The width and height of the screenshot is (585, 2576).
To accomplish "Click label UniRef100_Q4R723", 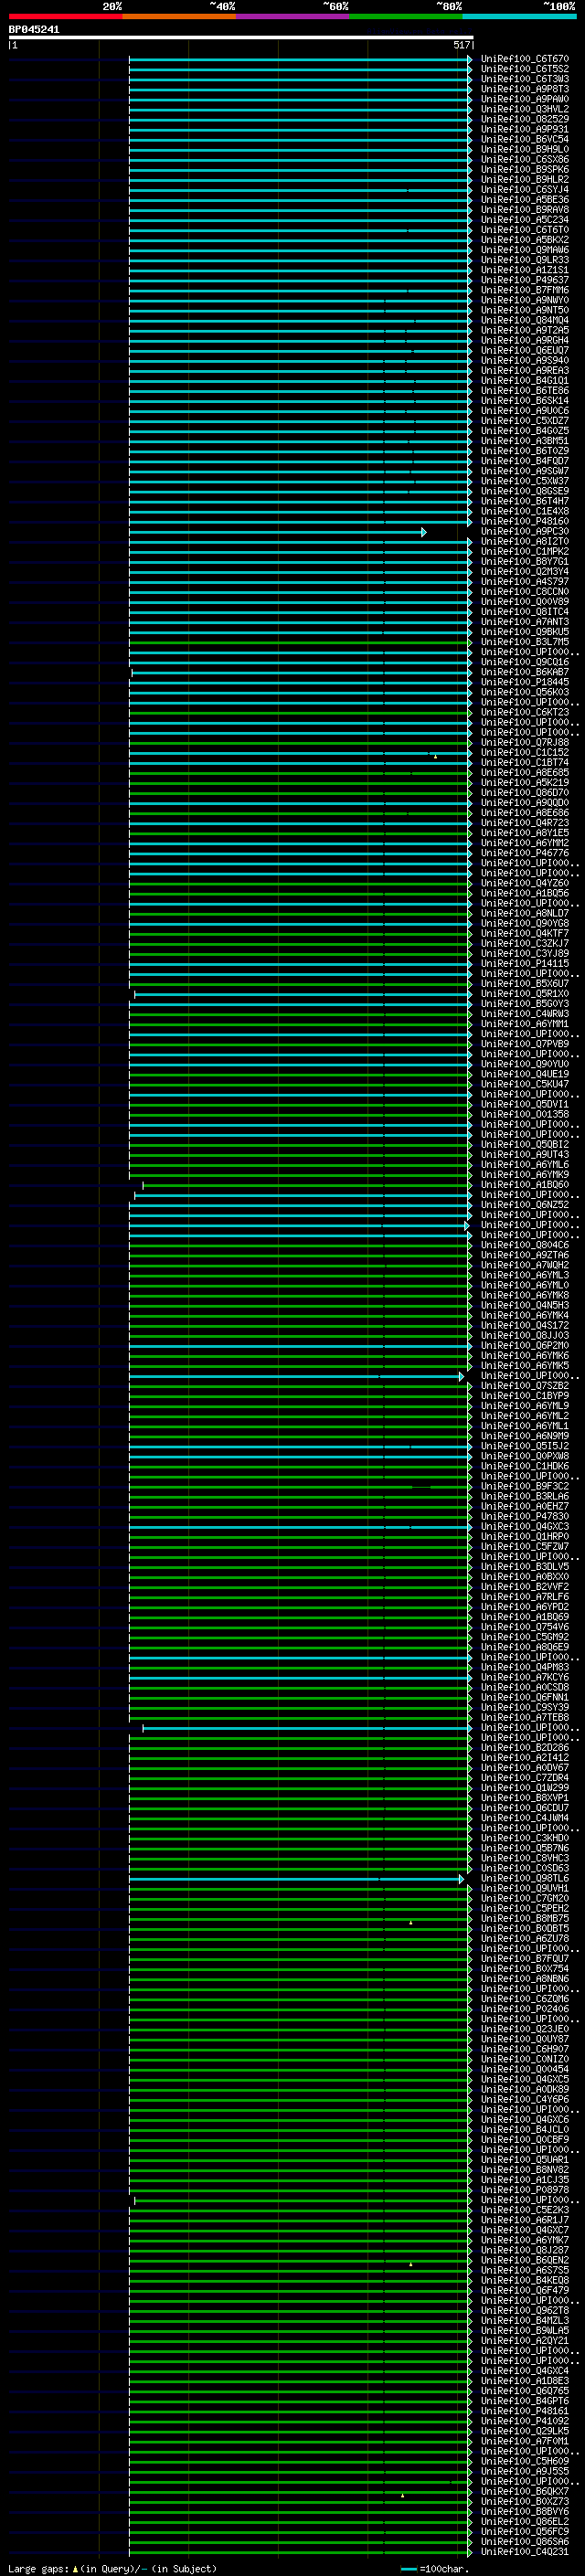I will [524, 823].
